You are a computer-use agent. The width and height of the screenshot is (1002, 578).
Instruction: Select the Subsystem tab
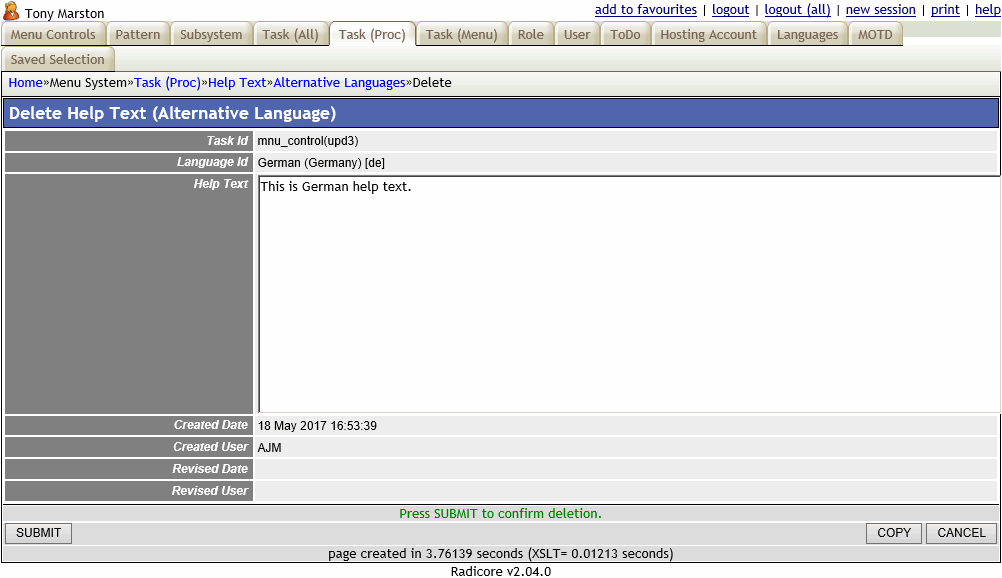point(211,34)
